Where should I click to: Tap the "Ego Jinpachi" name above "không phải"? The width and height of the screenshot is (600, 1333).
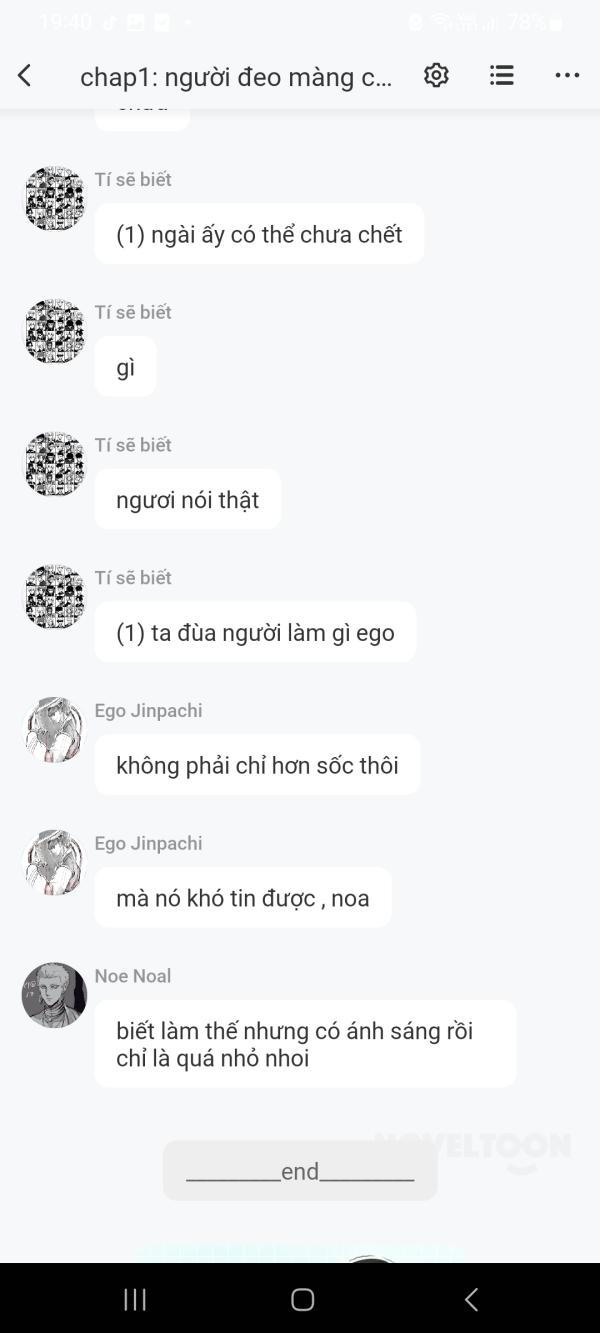(x=148, y=711)
